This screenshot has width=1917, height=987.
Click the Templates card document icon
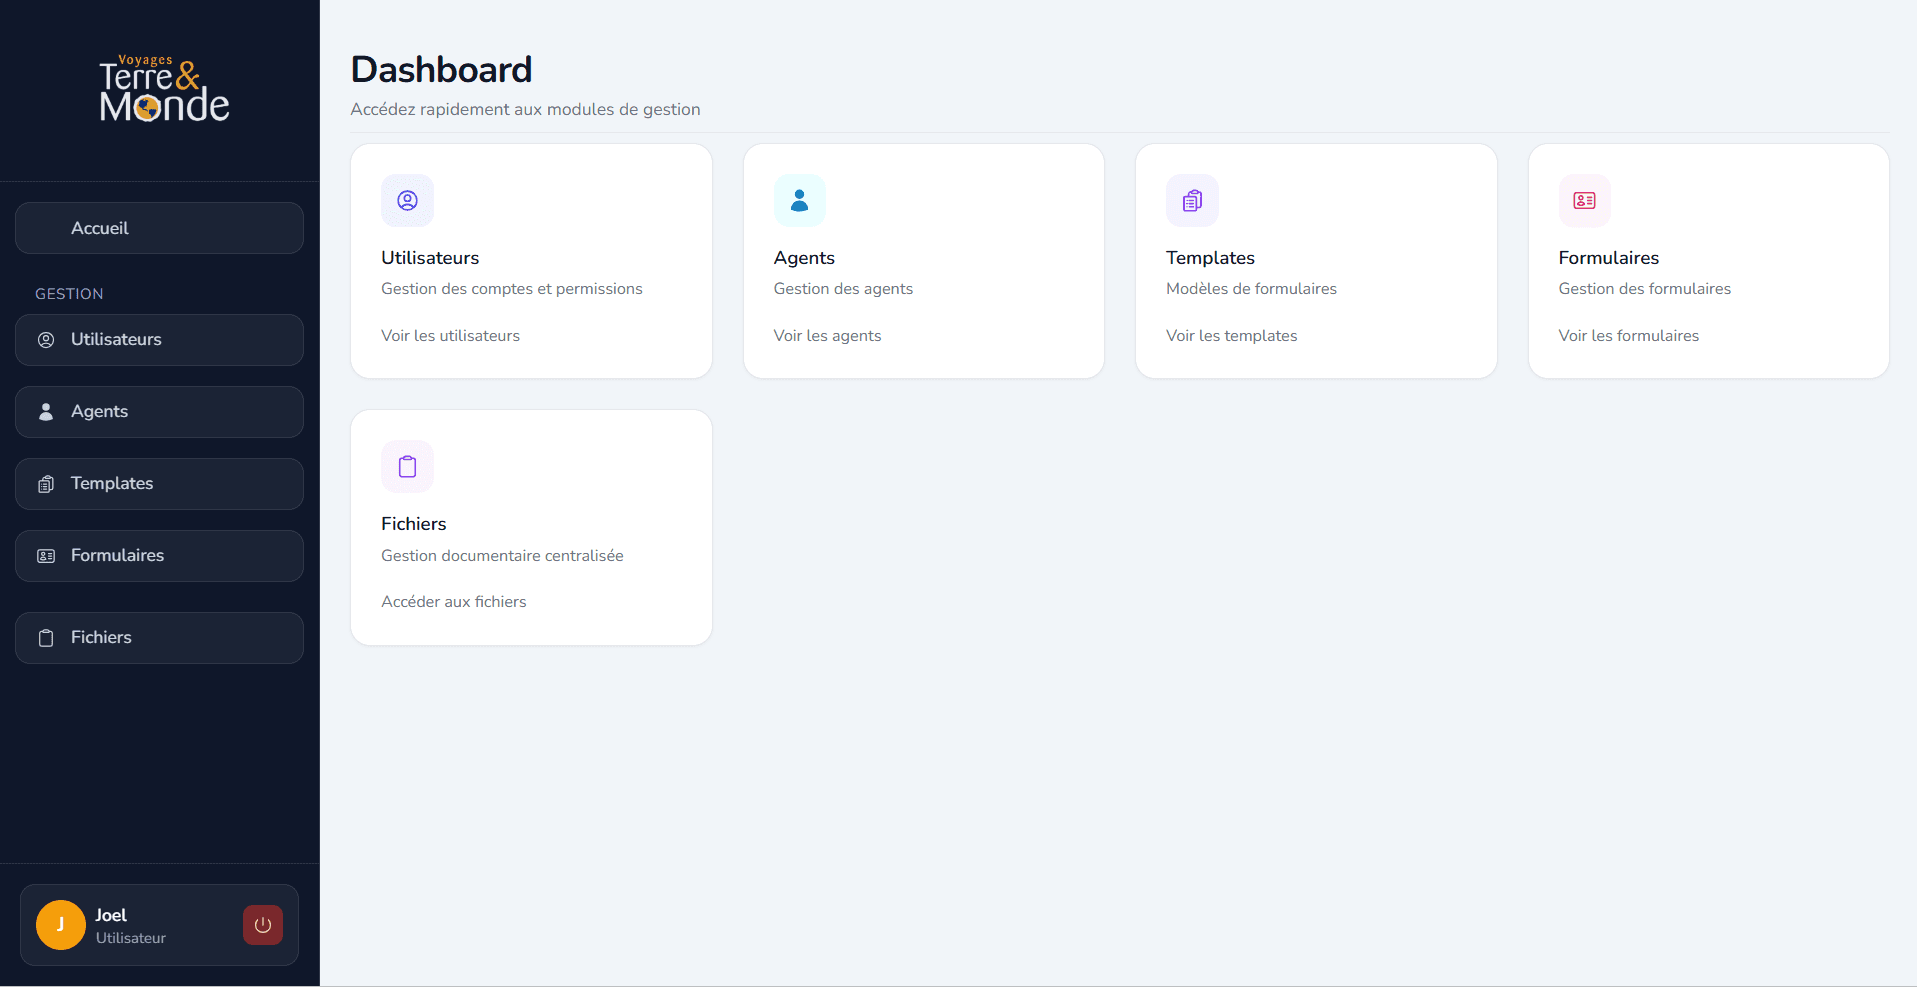pos(1193,201)
